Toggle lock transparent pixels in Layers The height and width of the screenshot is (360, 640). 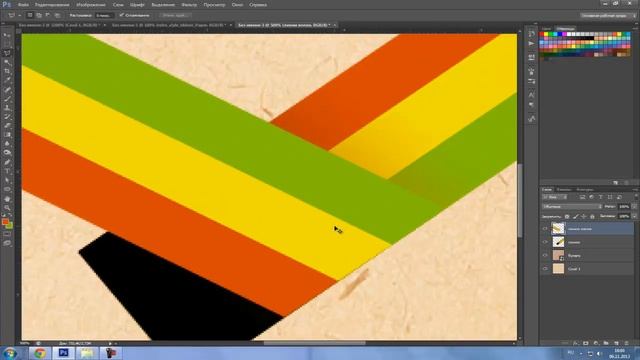point(567,216)
